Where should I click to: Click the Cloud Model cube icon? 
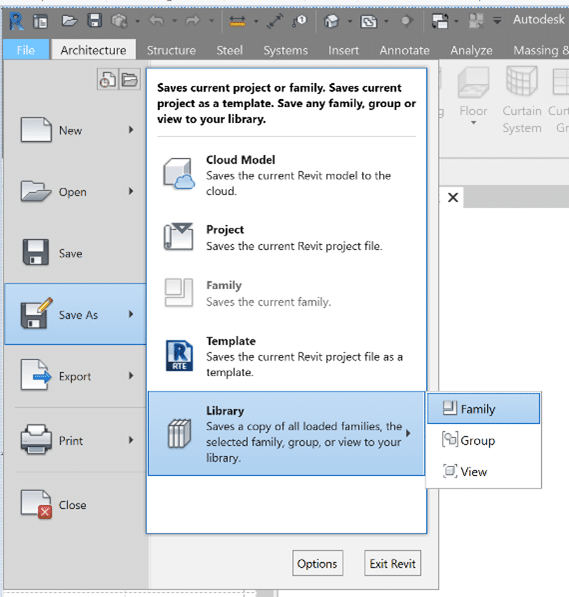179,174
